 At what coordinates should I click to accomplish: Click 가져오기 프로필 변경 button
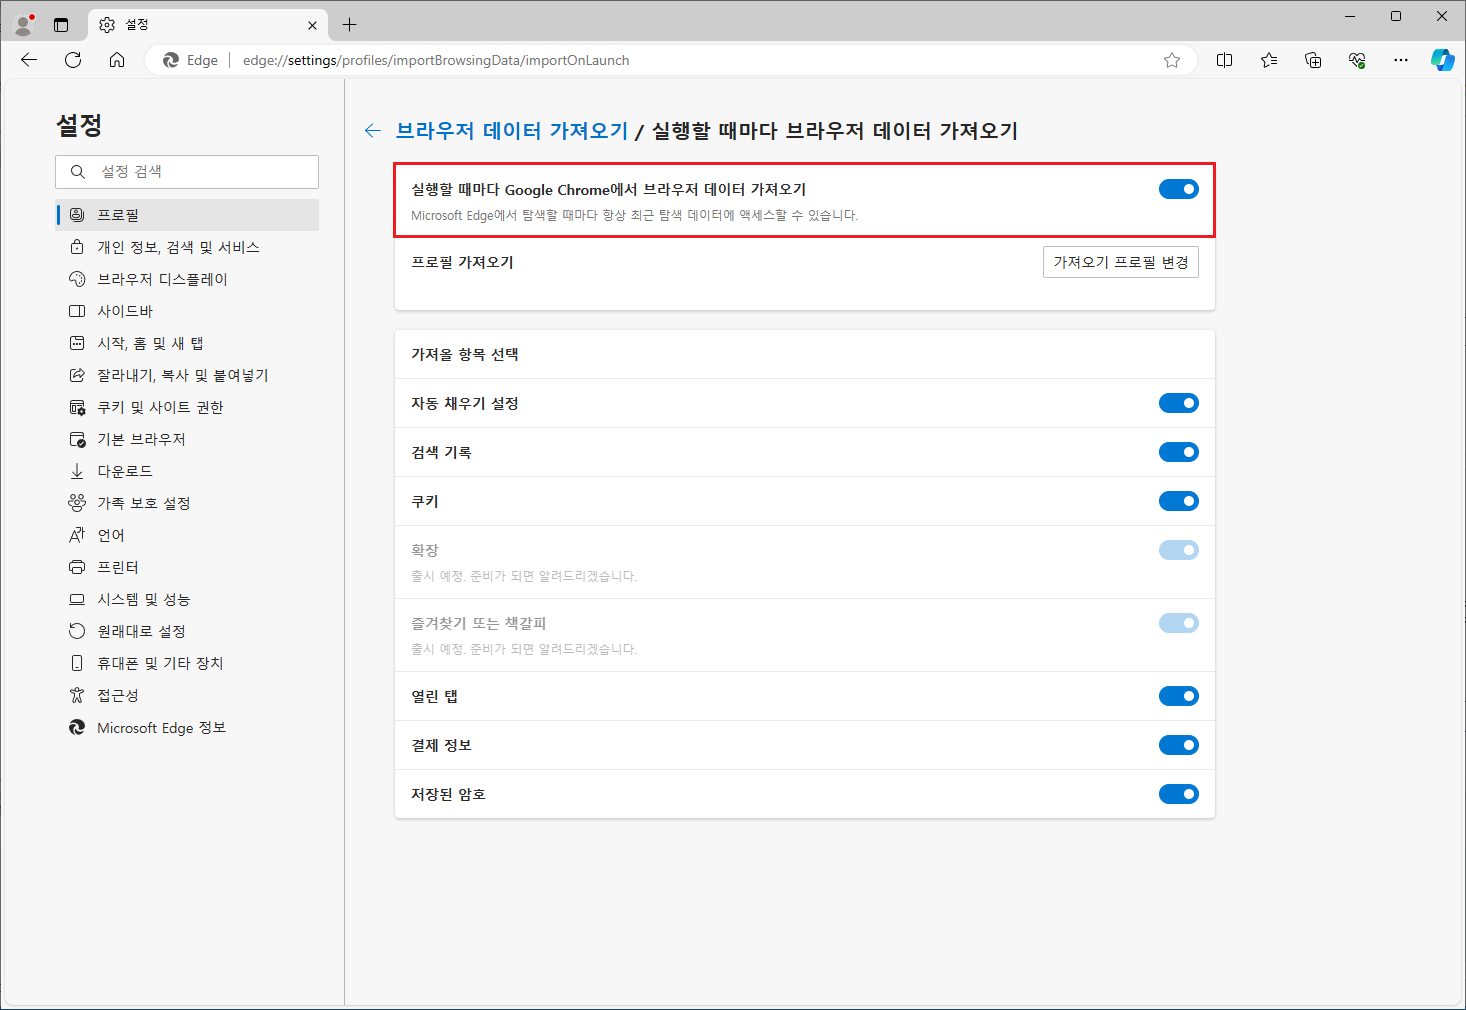(x=1120, y=262)
